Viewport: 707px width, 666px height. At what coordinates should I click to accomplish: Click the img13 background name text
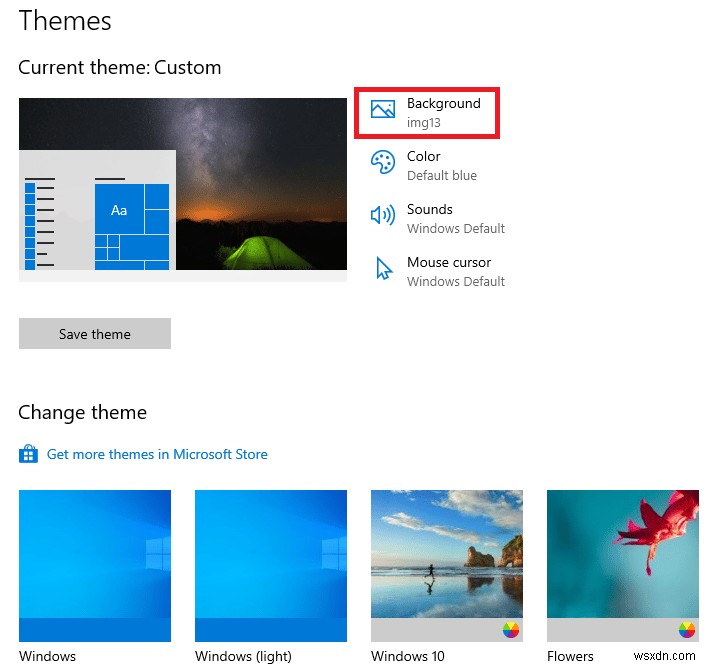point(424,123)
